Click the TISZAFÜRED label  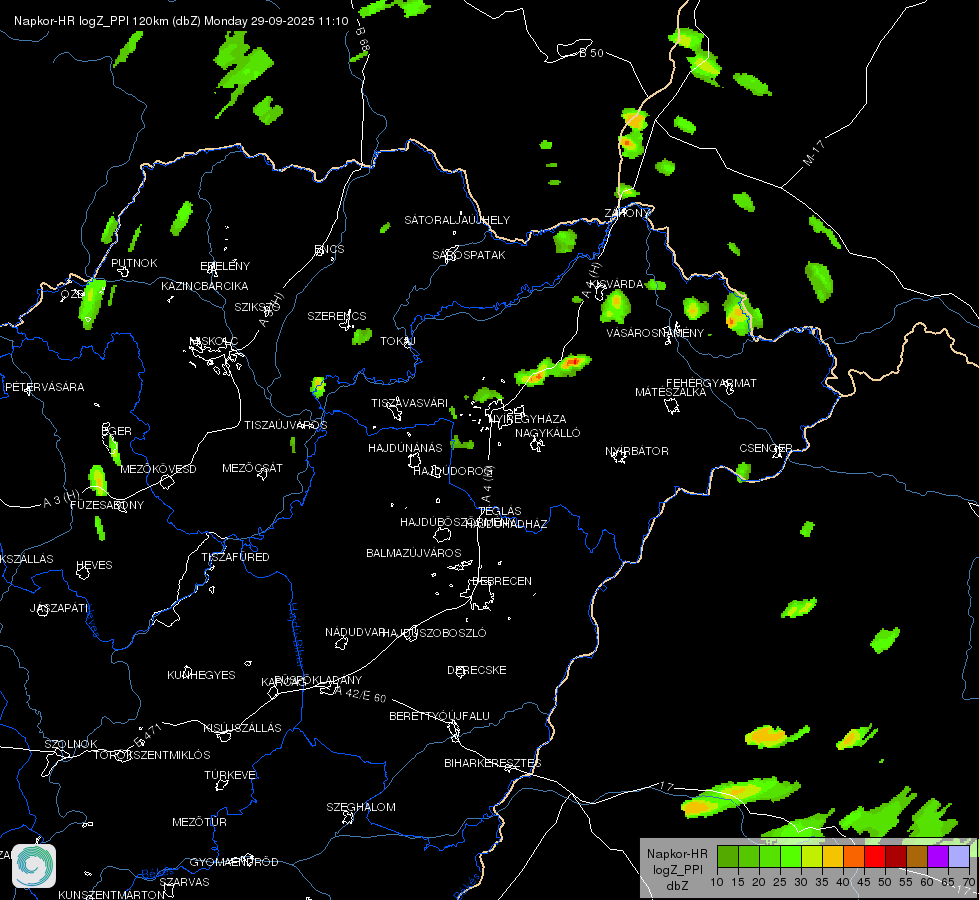click(x=235, y=556)
